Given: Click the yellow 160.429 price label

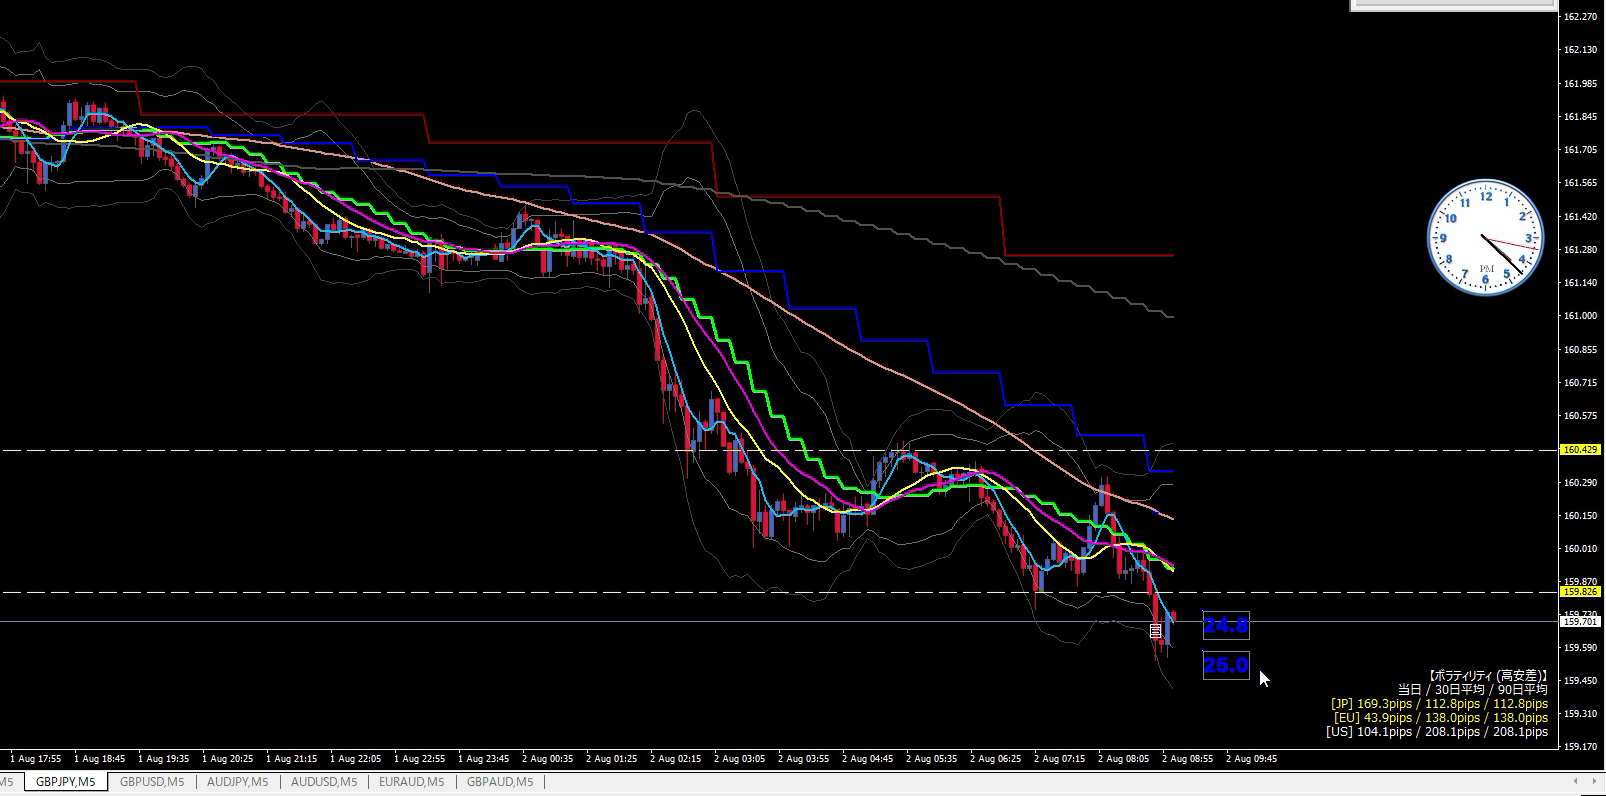Looking at the screenshot, I should (x=1580, y=450).
